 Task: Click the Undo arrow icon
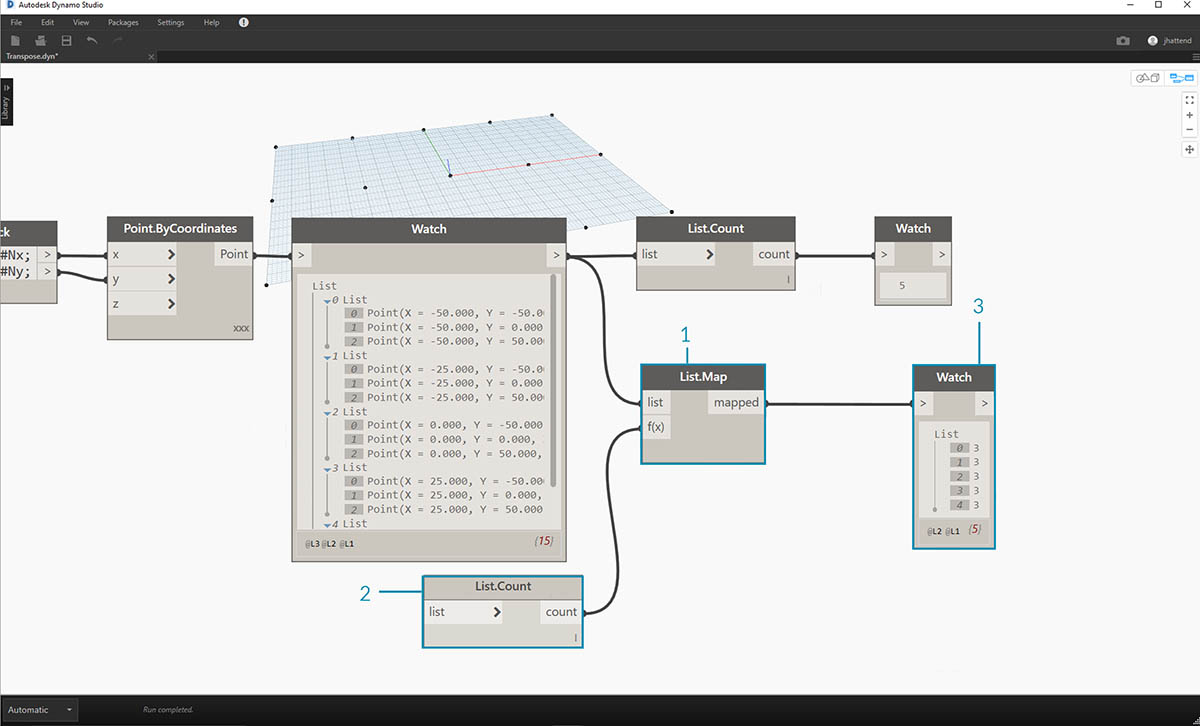coord(92,40)
